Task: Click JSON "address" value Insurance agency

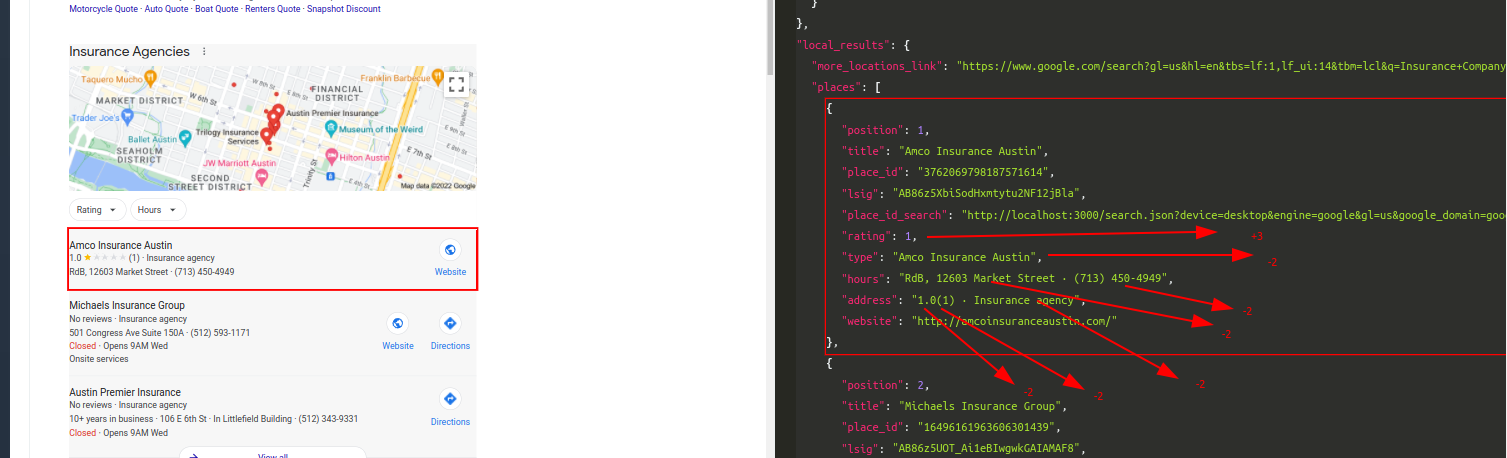Action: pyautogui.click(x=994, y=299)
